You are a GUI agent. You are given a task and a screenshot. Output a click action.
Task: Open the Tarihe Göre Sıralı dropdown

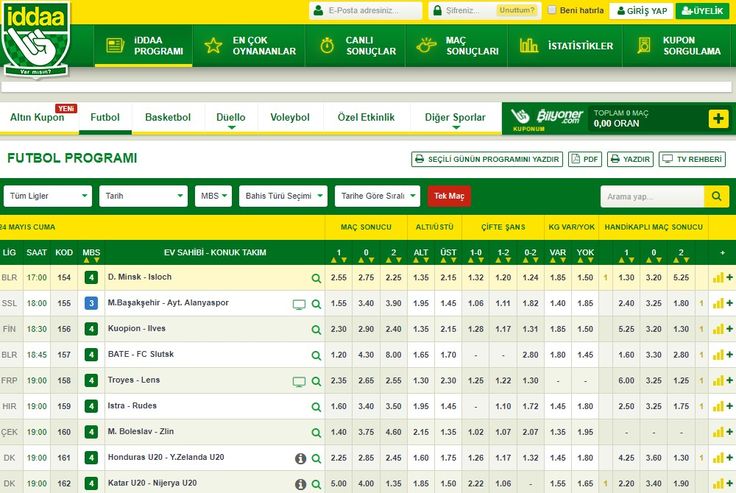coord(377,196)
